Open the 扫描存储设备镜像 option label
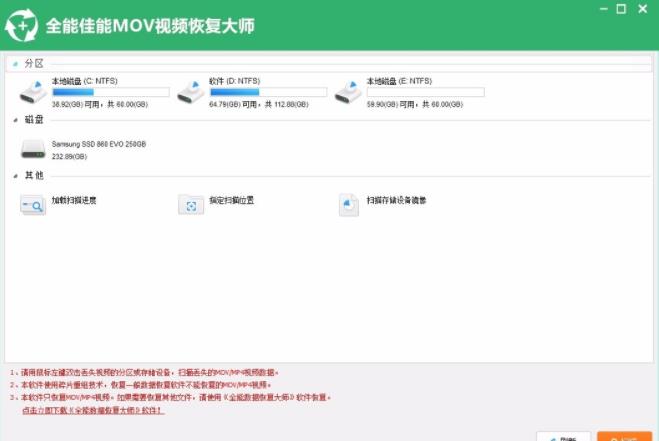Screen dimensions: 659x441 tap(396, 201)
